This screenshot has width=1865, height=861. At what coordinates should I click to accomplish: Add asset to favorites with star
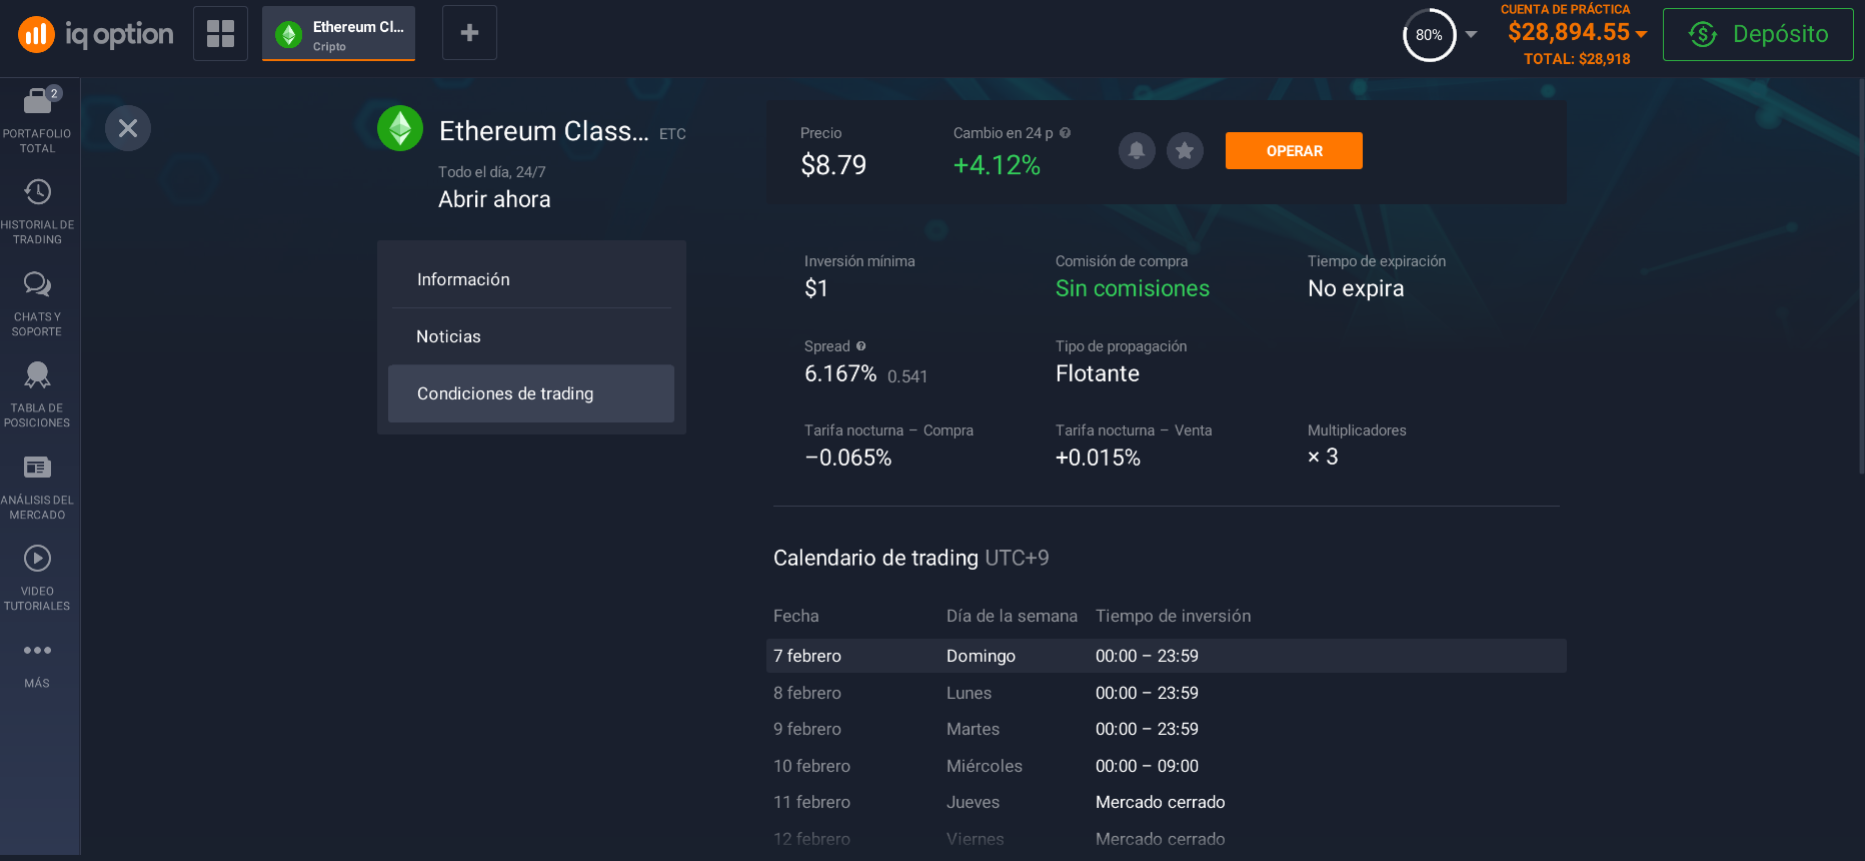[1185, 151]
